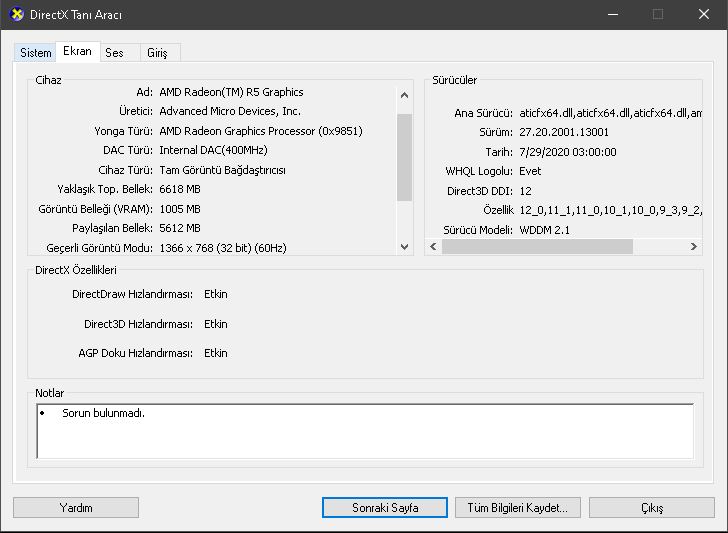Click the 'Internal DAC(400MHz)' value
The width and height of the screenshot is (728, 533).
213,150
